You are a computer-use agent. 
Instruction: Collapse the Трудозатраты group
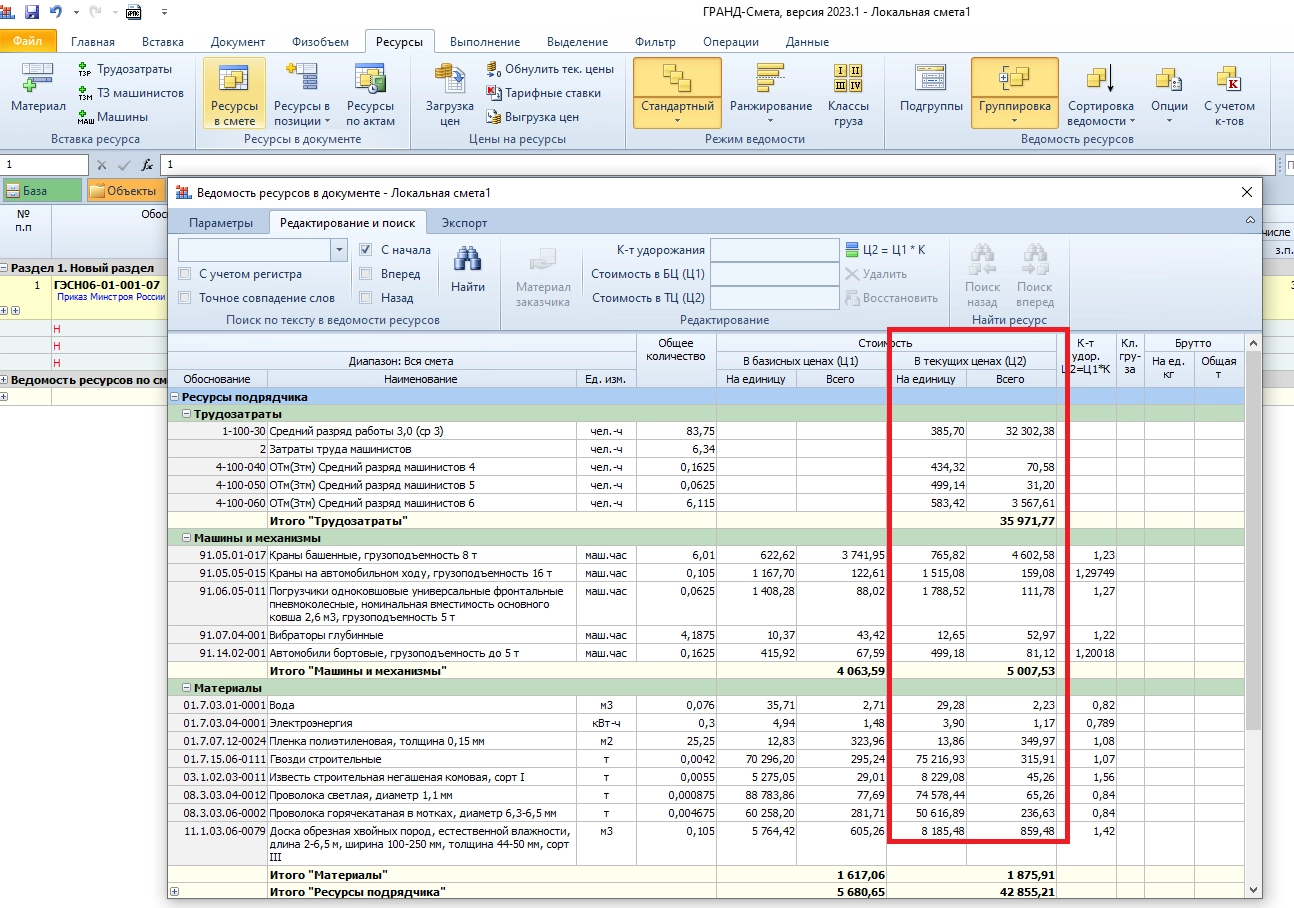coord(187,414)
